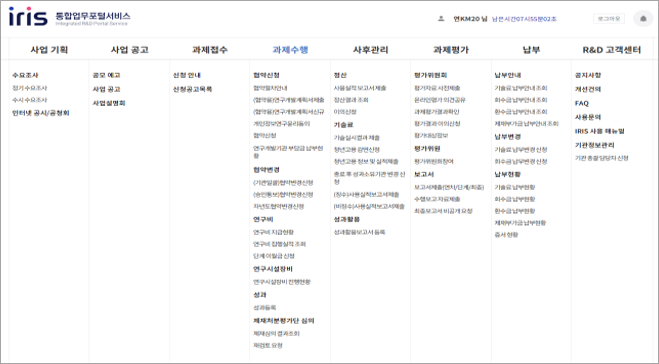Click 제재부가금 납부안내 조회 link

pos(526,124)
